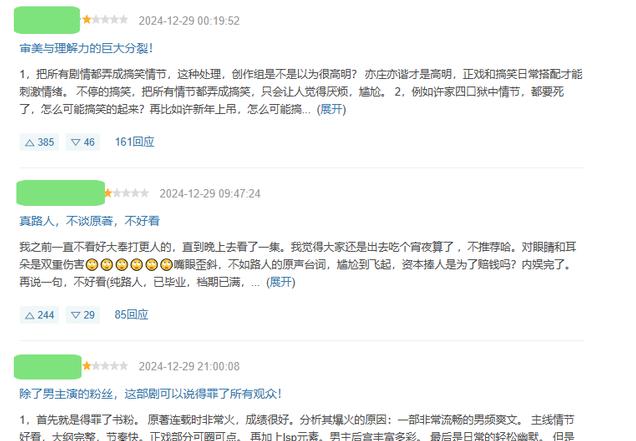Click the one-star rating of the first review
This screenshot has width=636, height=441.
point(105,19)
